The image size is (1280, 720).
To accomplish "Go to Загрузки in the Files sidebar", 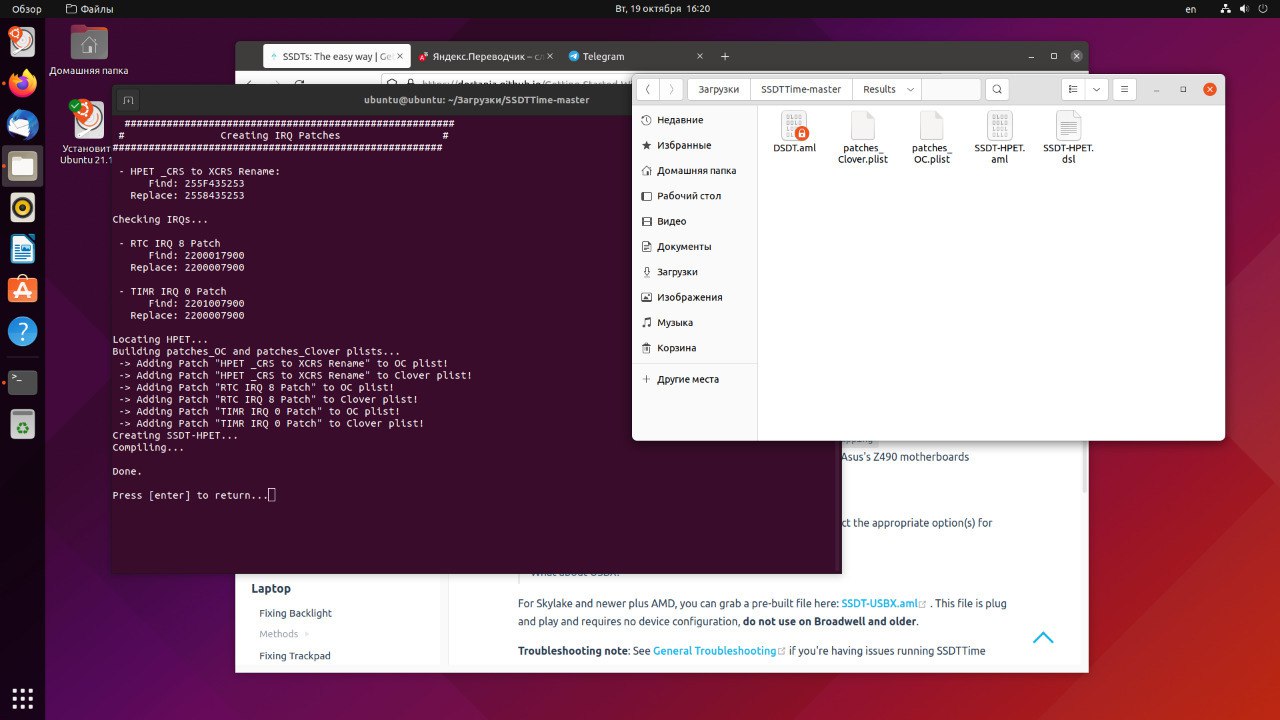I will (676, 272).
